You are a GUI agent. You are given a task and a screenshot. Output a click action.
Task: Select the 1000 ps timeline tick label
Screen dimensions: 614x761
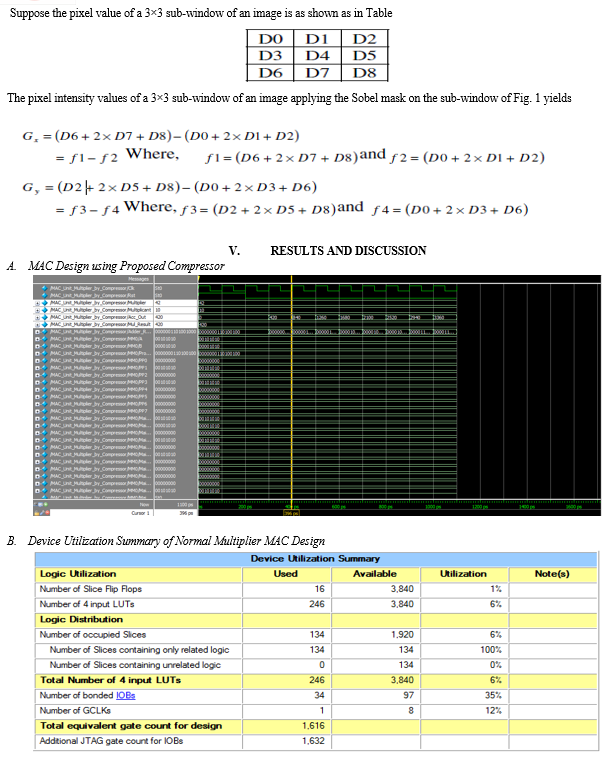432,507
